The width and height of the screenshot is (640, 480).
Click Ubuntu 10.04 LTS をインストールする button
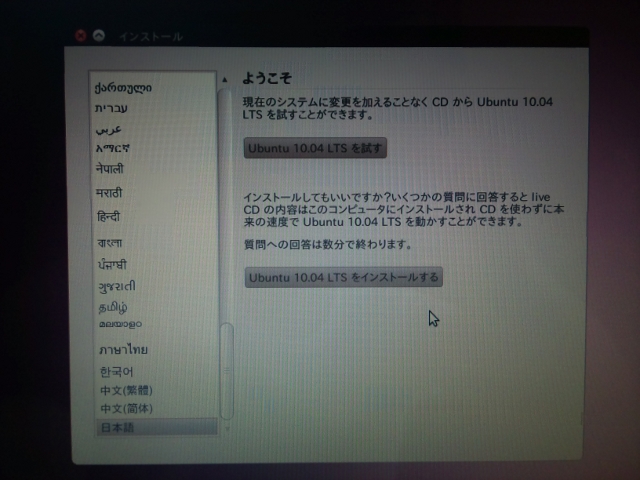coord(344,278)
